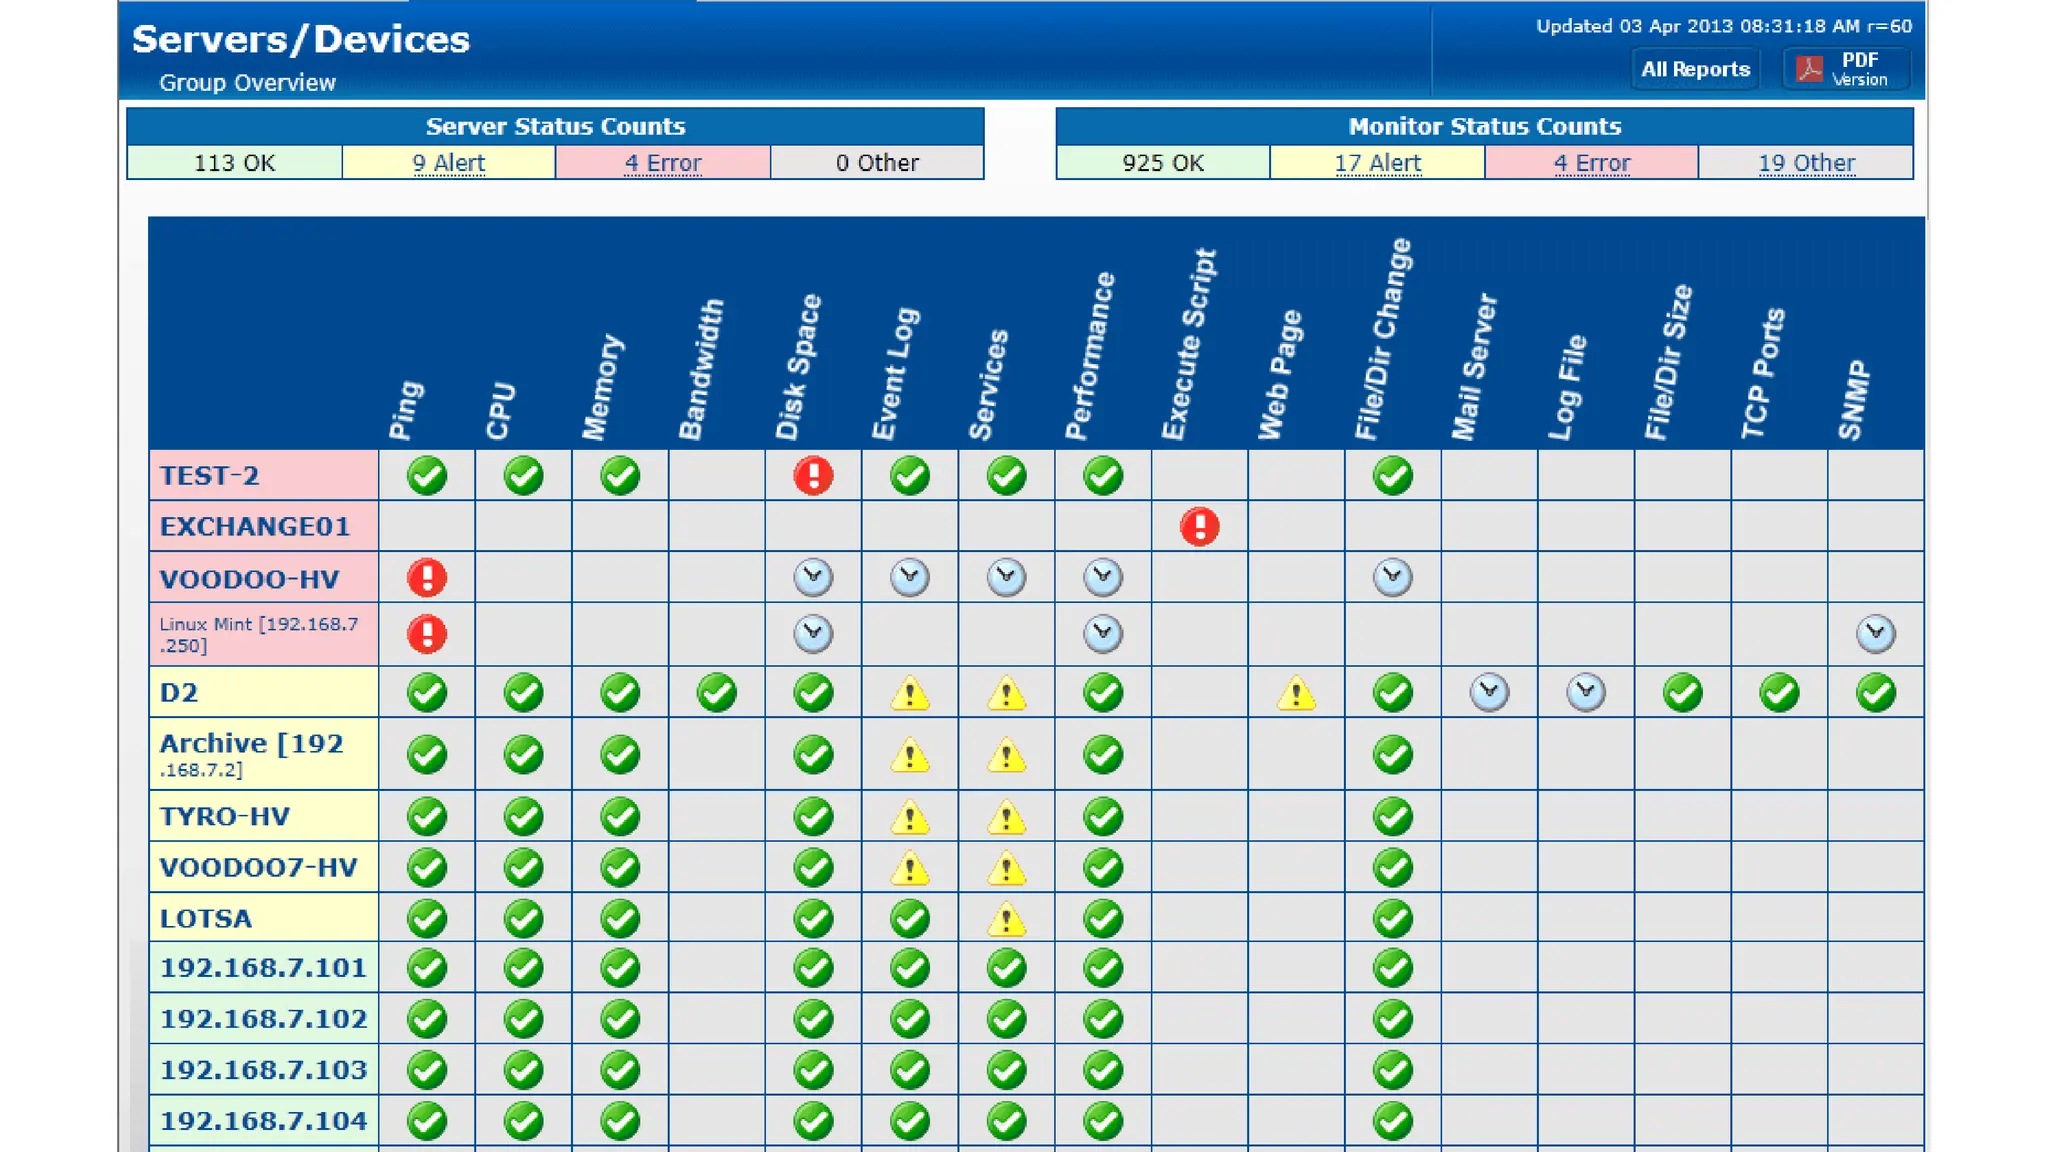Open the EXCHANGE01 server link
The width and height of the screenshot is (2048, 1152).
pos(255,527)
